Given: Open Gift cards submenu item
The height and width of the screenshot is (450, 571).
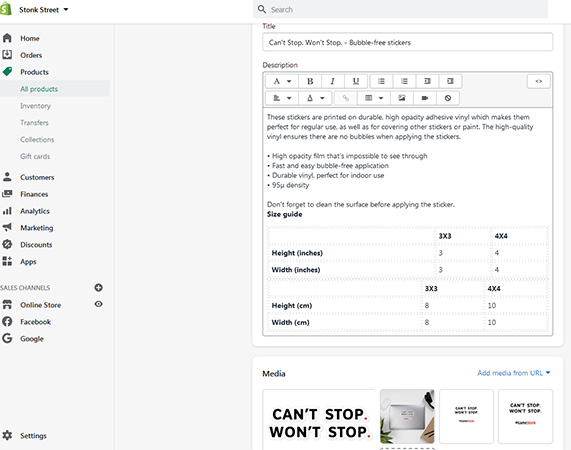Looking at the screenshot, I should (35, 156).
